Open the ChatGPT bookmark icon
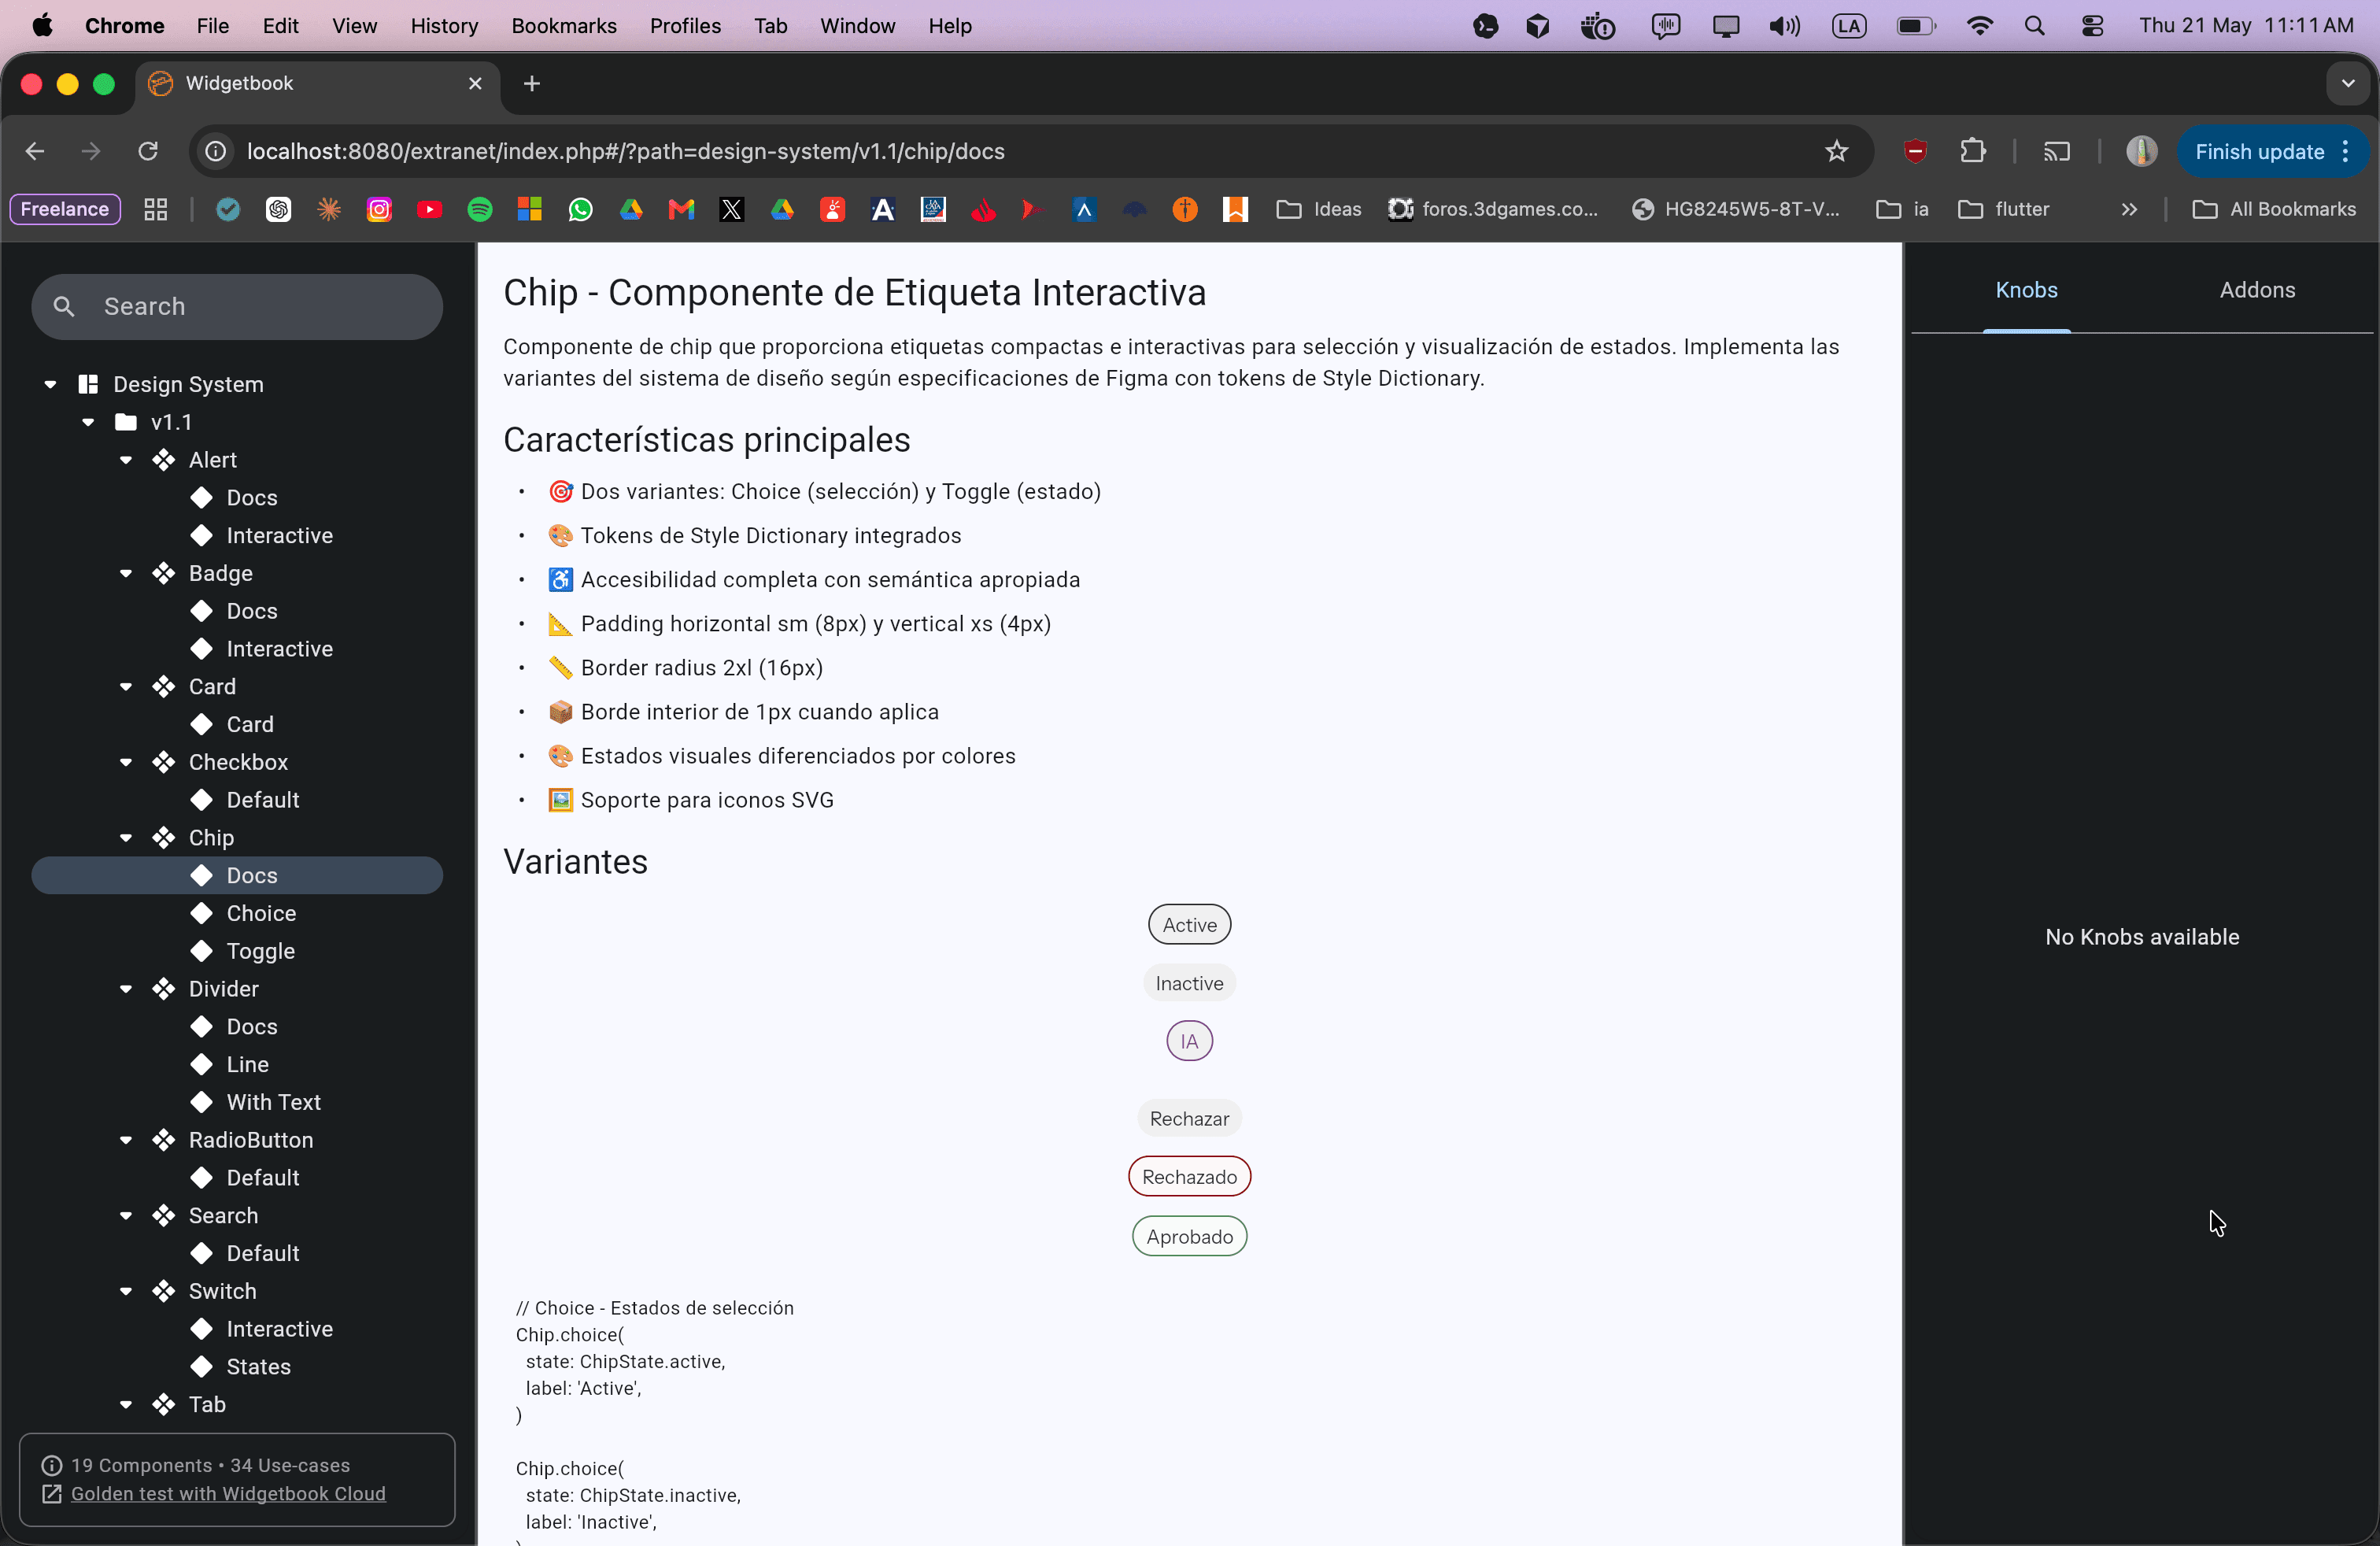The width and height of the screenshot is (2380, 1546). (x=278, y=209)
